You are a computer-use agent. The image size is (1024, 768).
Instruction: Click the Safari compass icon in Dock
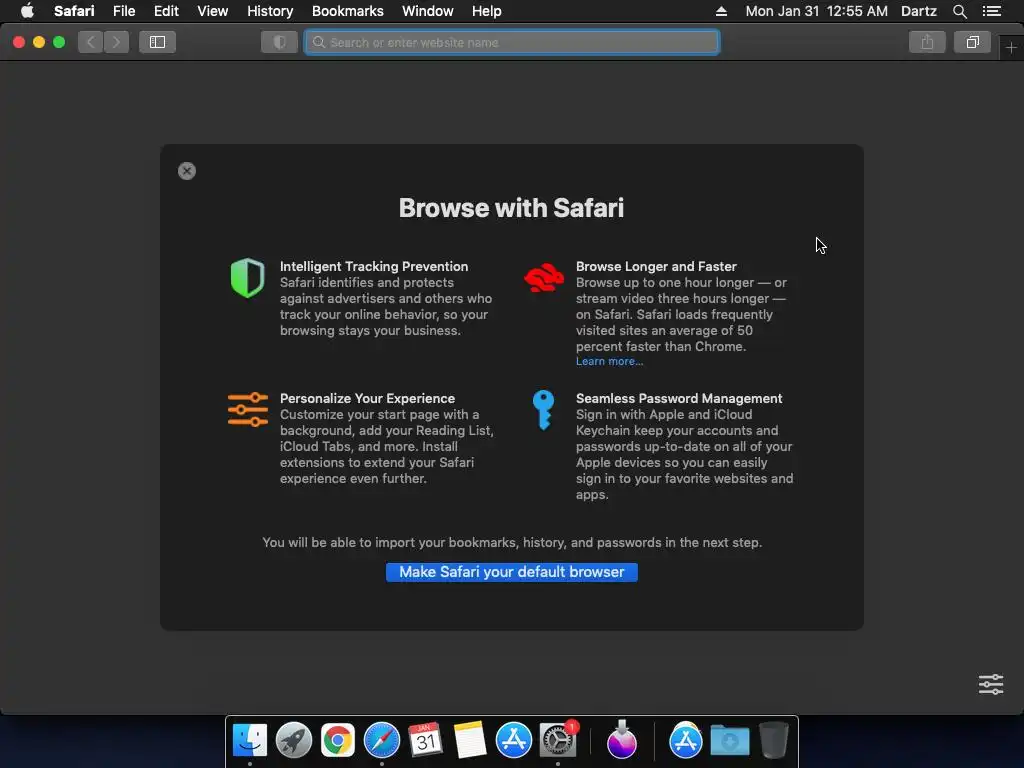pos(381,741)
